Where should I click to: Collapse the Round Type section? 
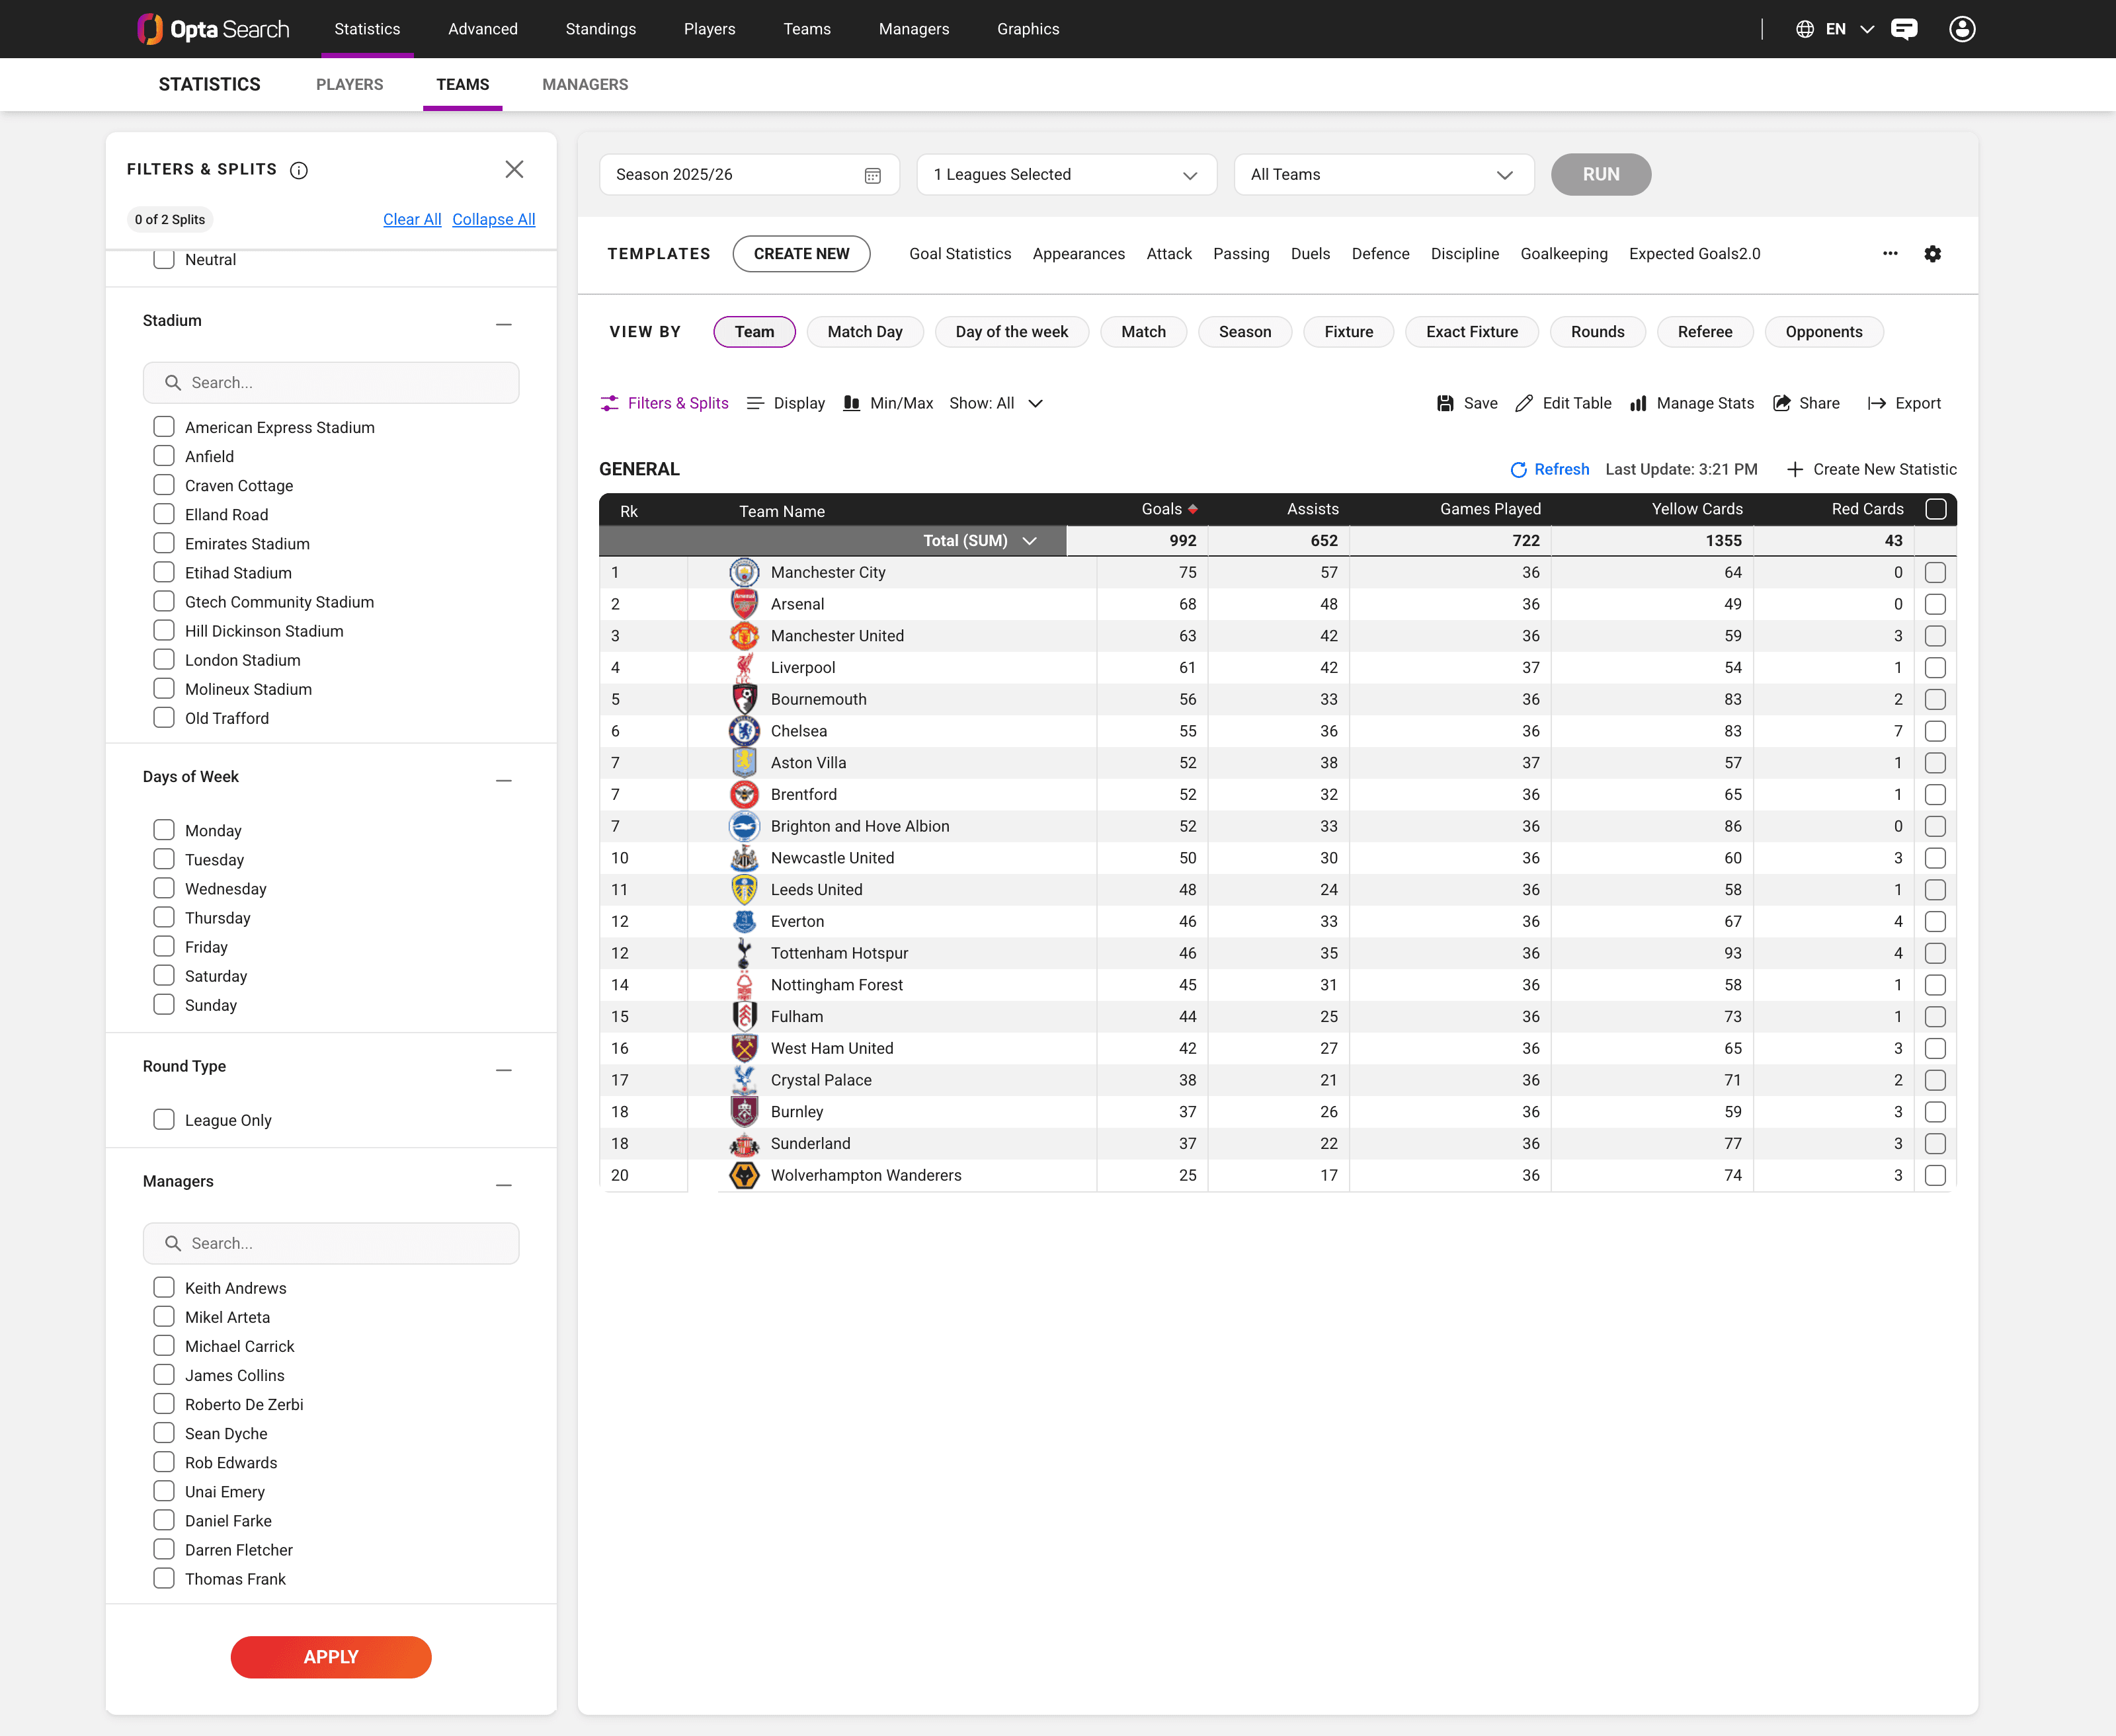(x=504, y=1070)
